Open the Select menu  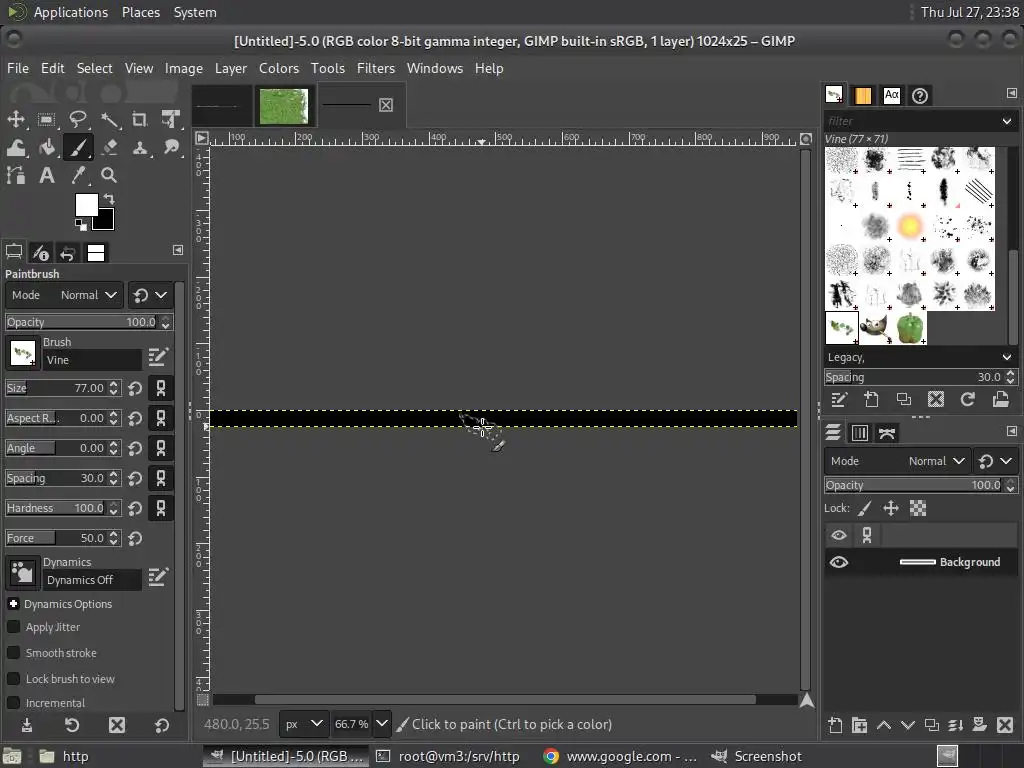click(94, 68)
